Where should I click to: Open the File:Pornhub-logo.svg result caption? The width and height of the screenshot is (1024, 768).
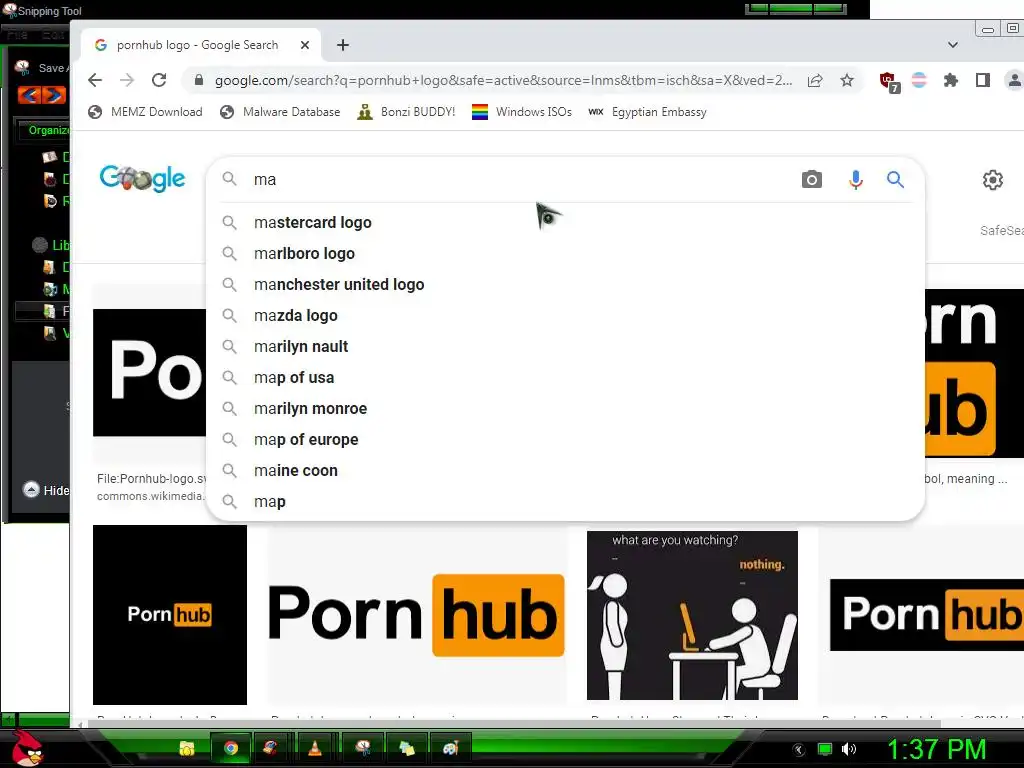pos(151,479)
